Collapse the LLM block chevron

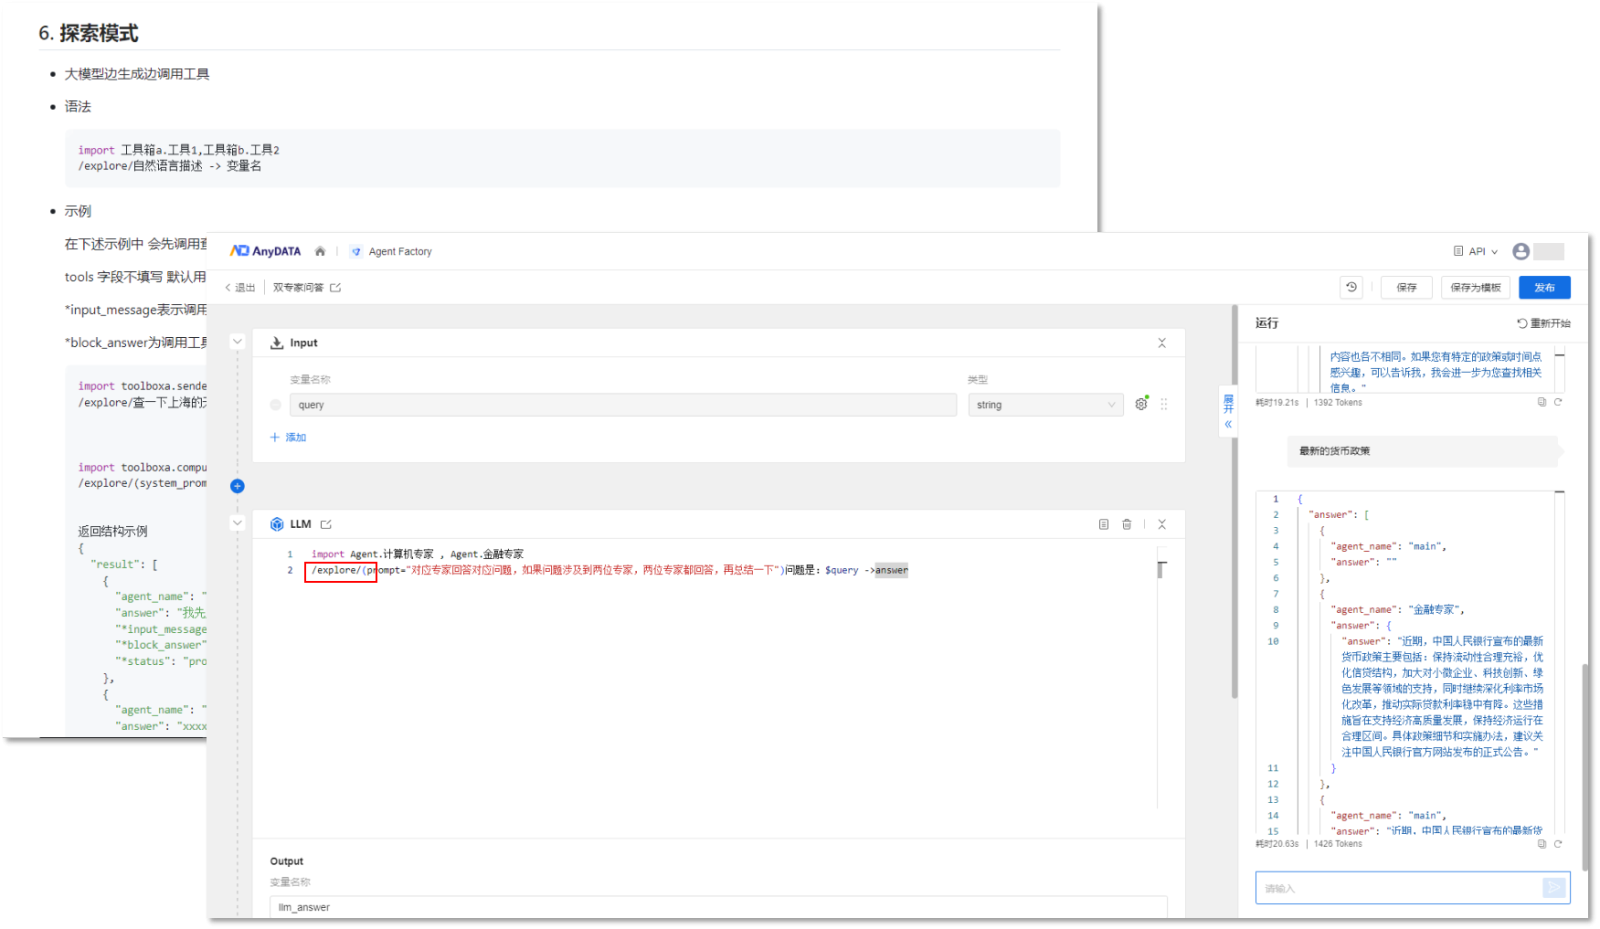click(237, 523)
